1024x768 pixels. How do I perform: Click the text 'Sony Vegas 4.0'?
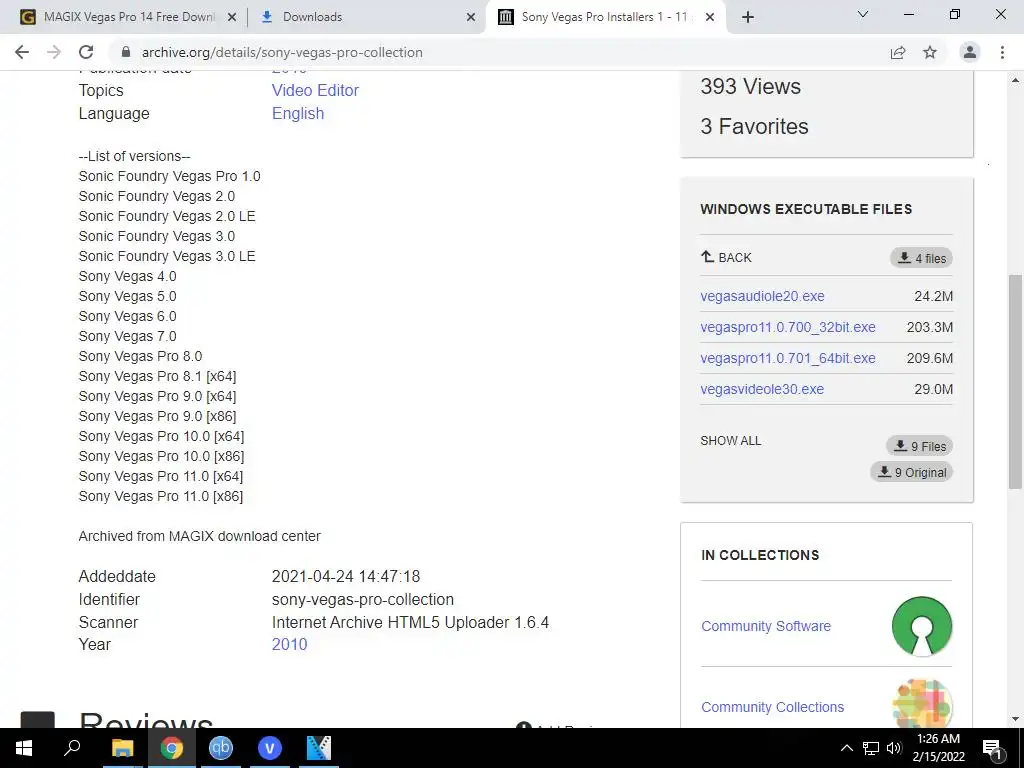127,276
